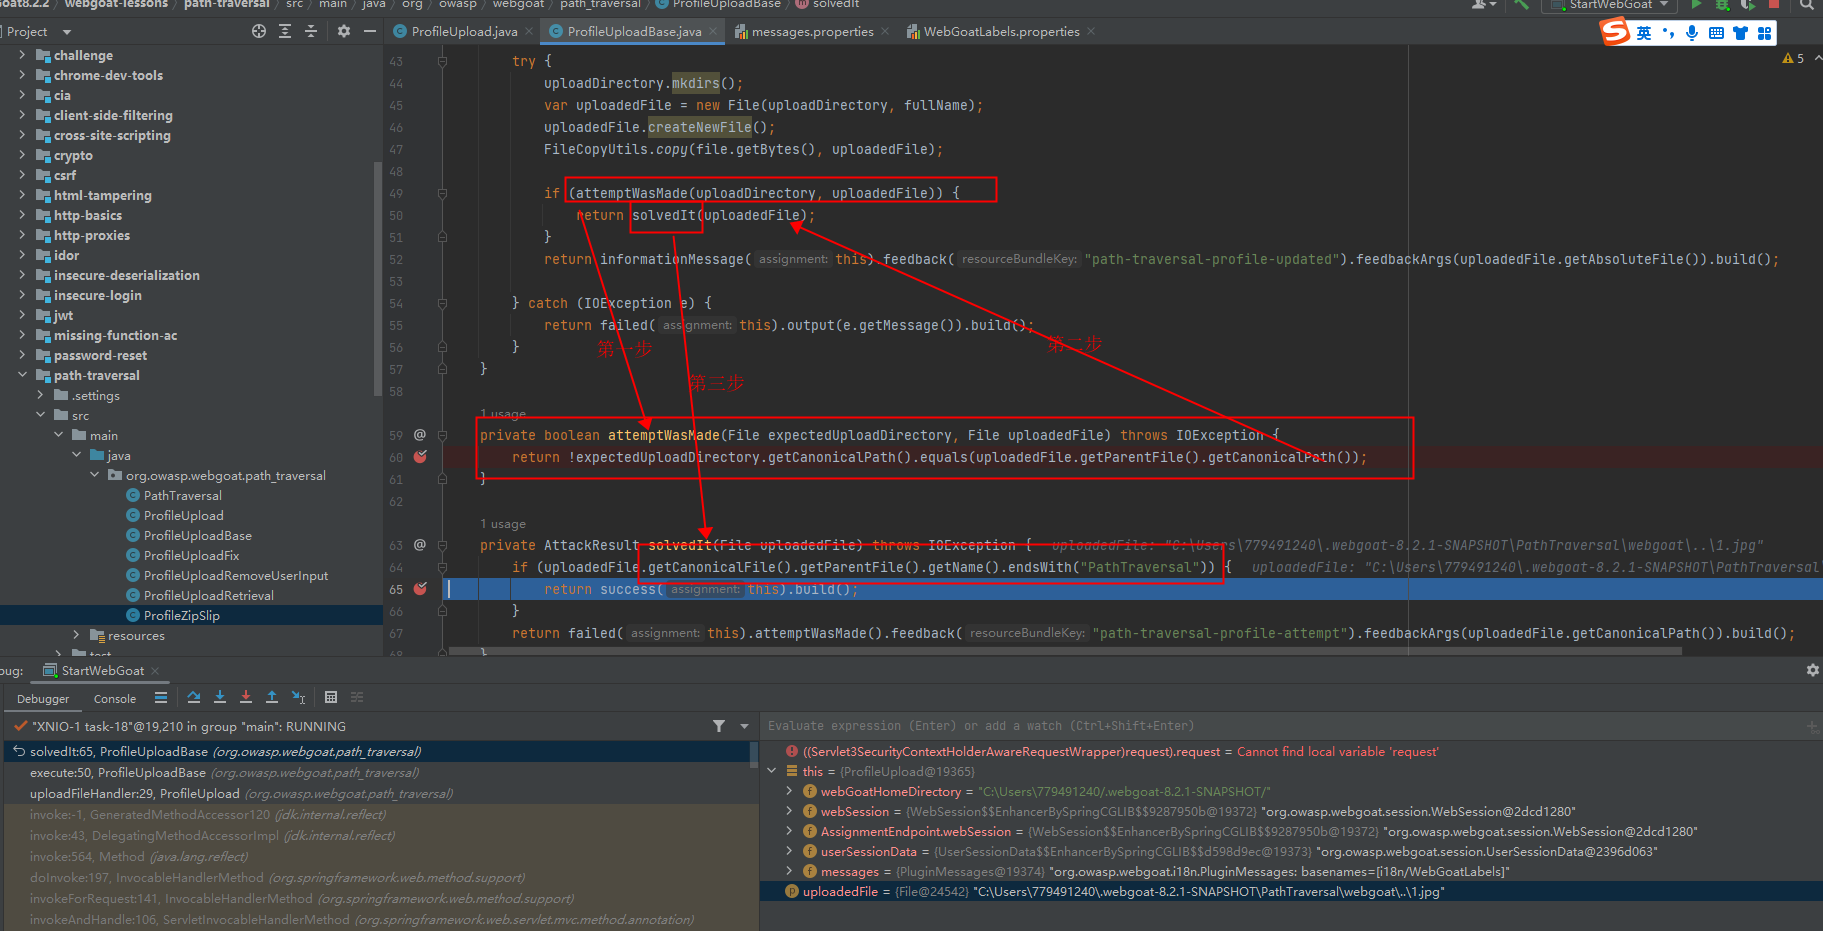The width and height of the screenshot is (1823, 931).
Task: Click Step Into debugger icon
Action: pyautogui.click(x=220, y=697)
